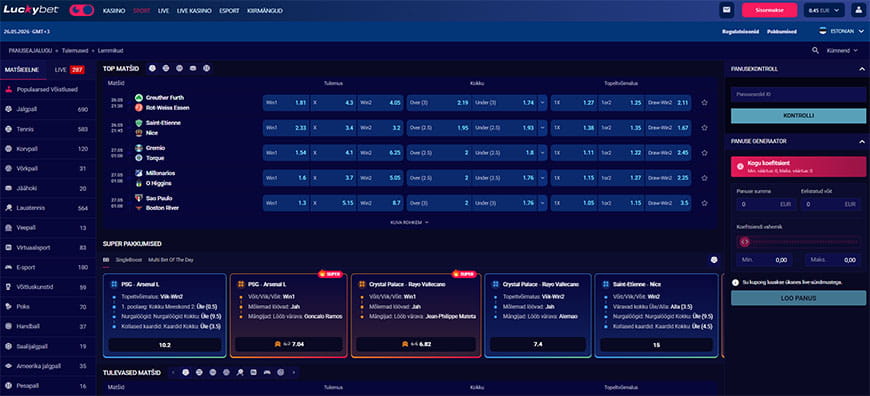
Task: Open the E-sport category
Action: point(48,267)
